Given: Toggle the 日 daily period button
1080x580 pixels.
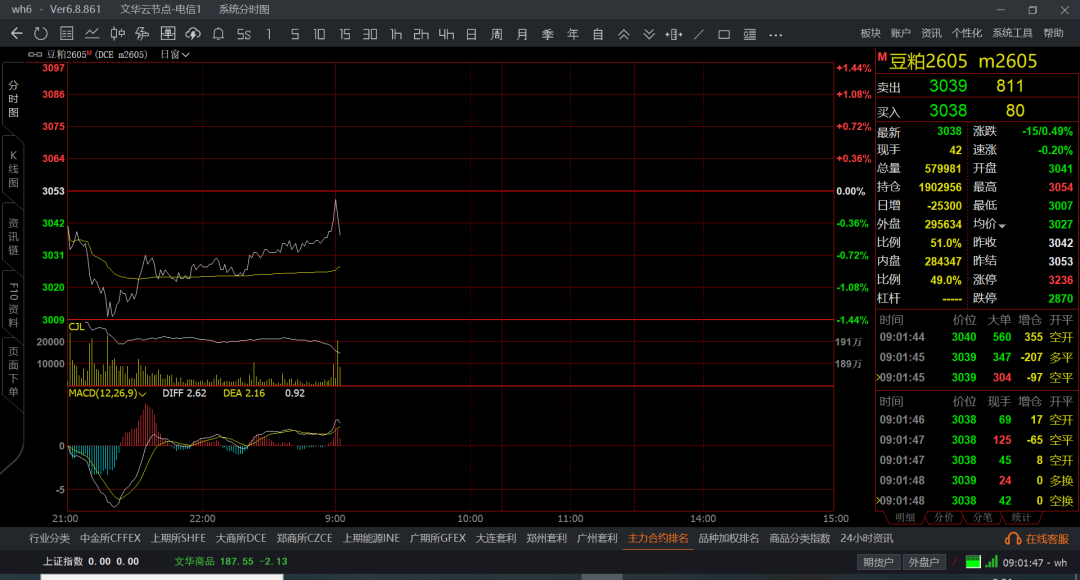Looking at the screenshot, I should point(471,34).
